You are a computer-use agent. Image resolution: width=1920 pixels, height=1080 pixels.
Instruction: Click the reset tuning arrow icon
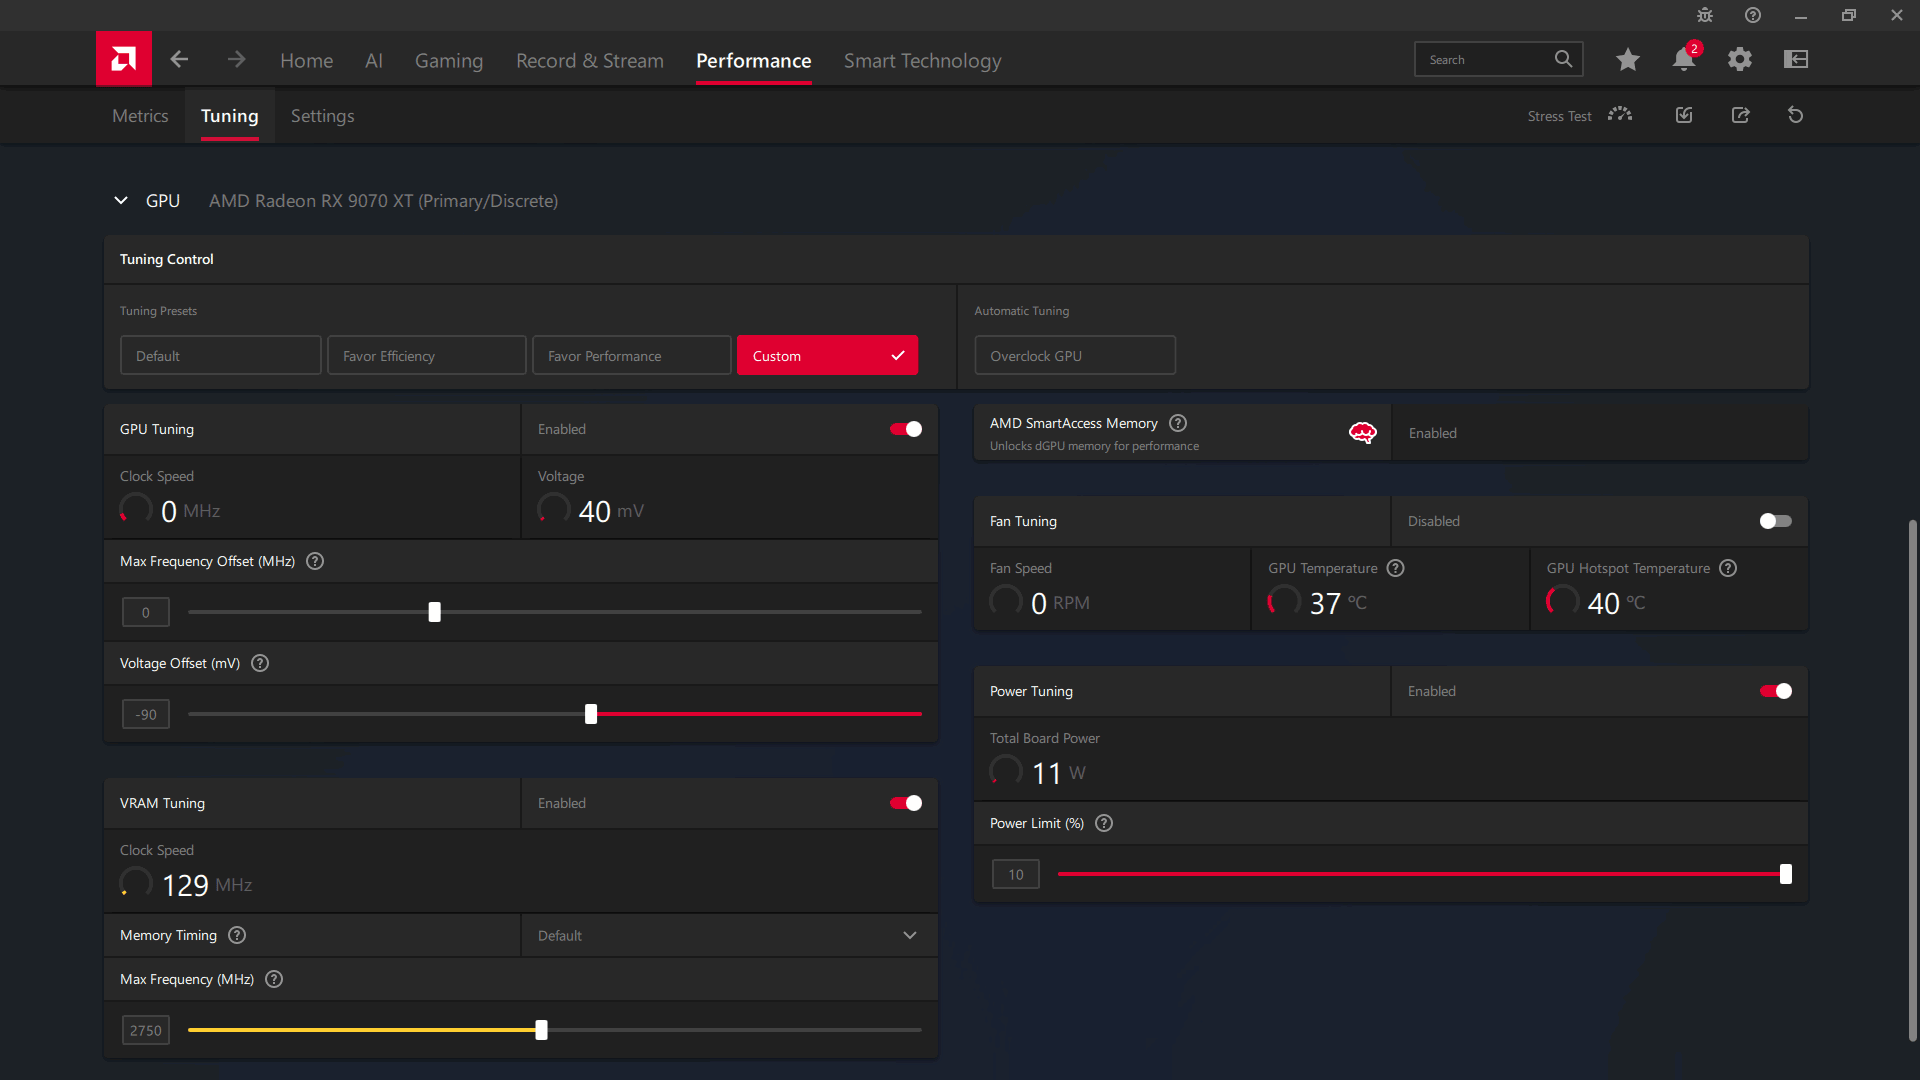pos(1795,115)
